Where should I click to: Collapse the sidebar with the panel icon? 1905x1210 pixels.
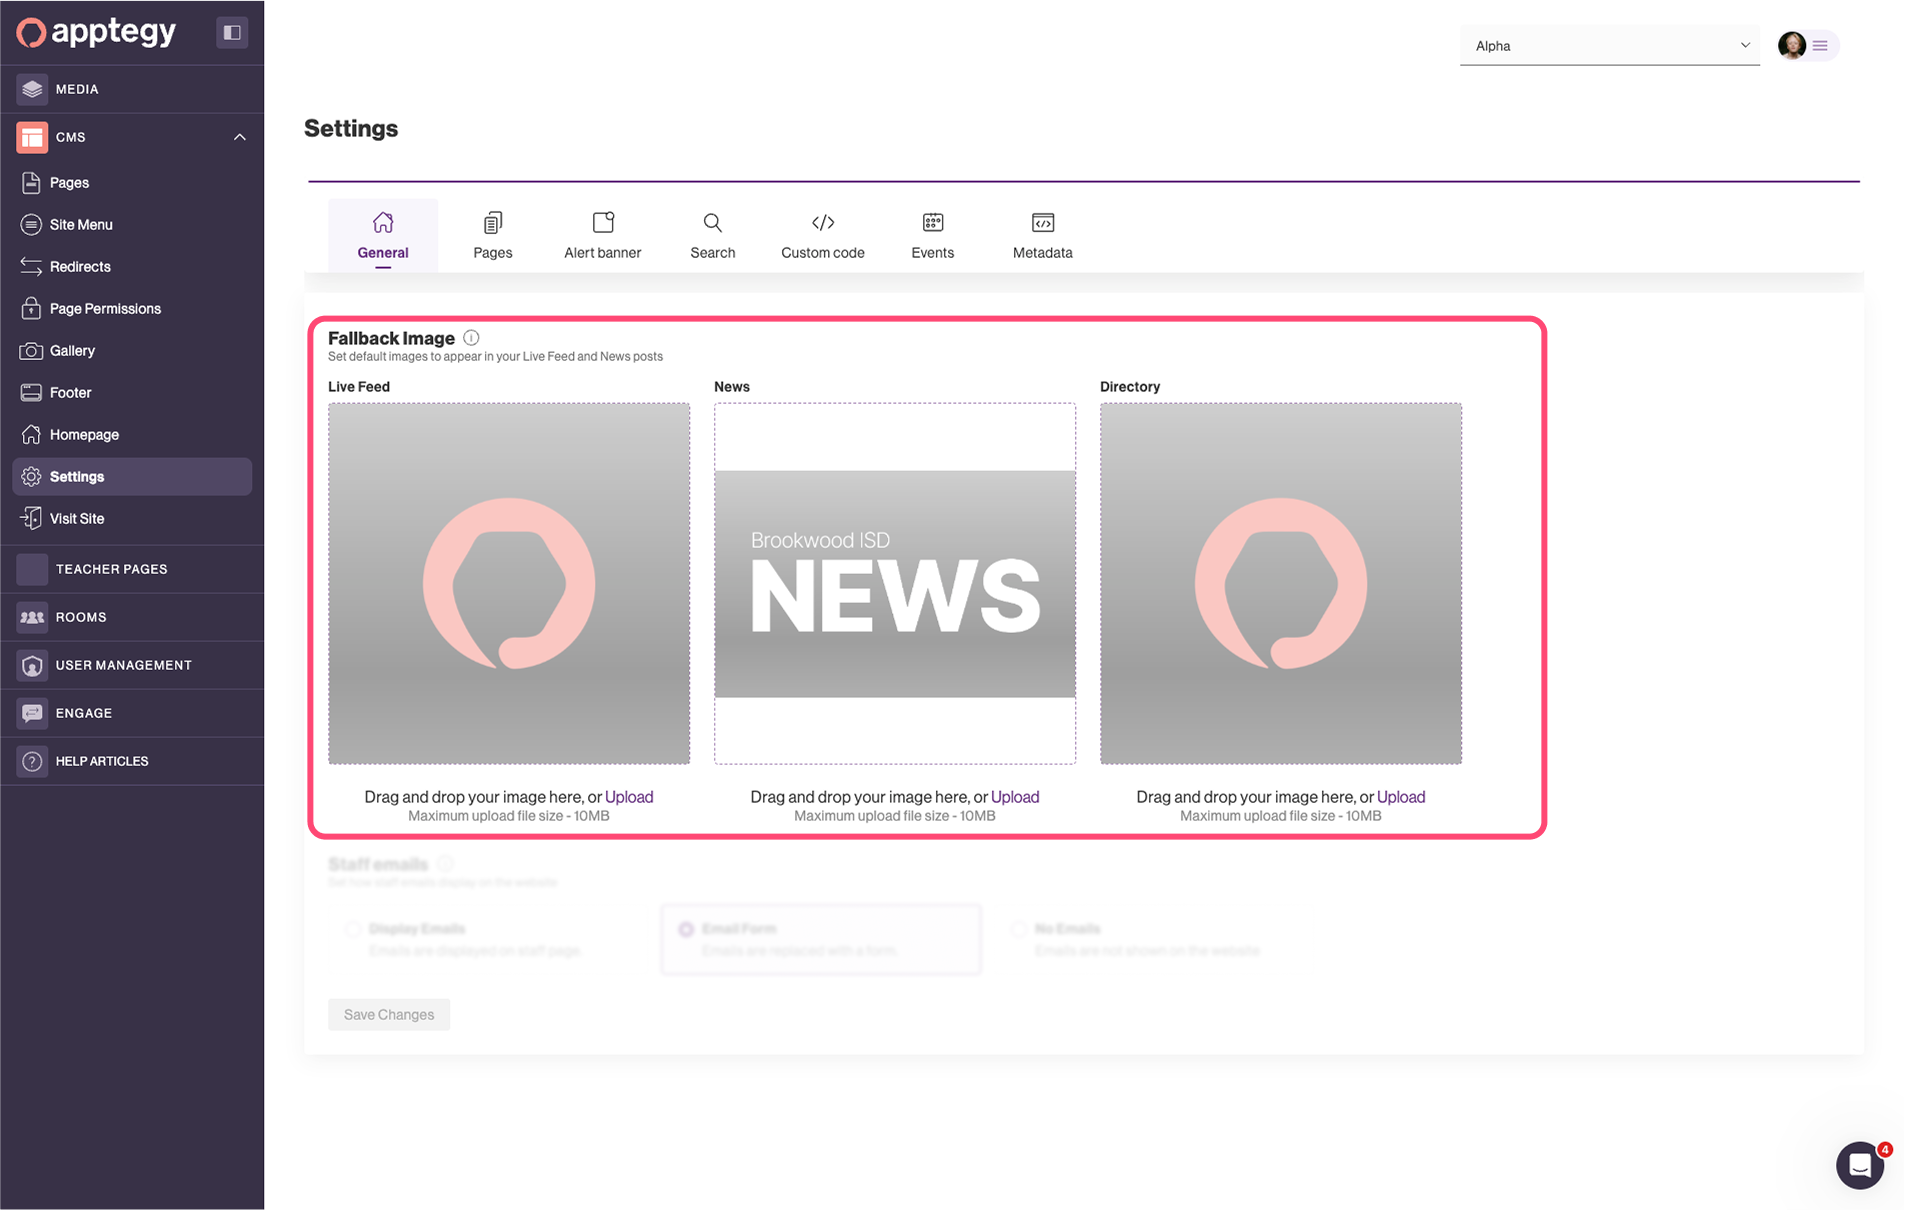232,32
